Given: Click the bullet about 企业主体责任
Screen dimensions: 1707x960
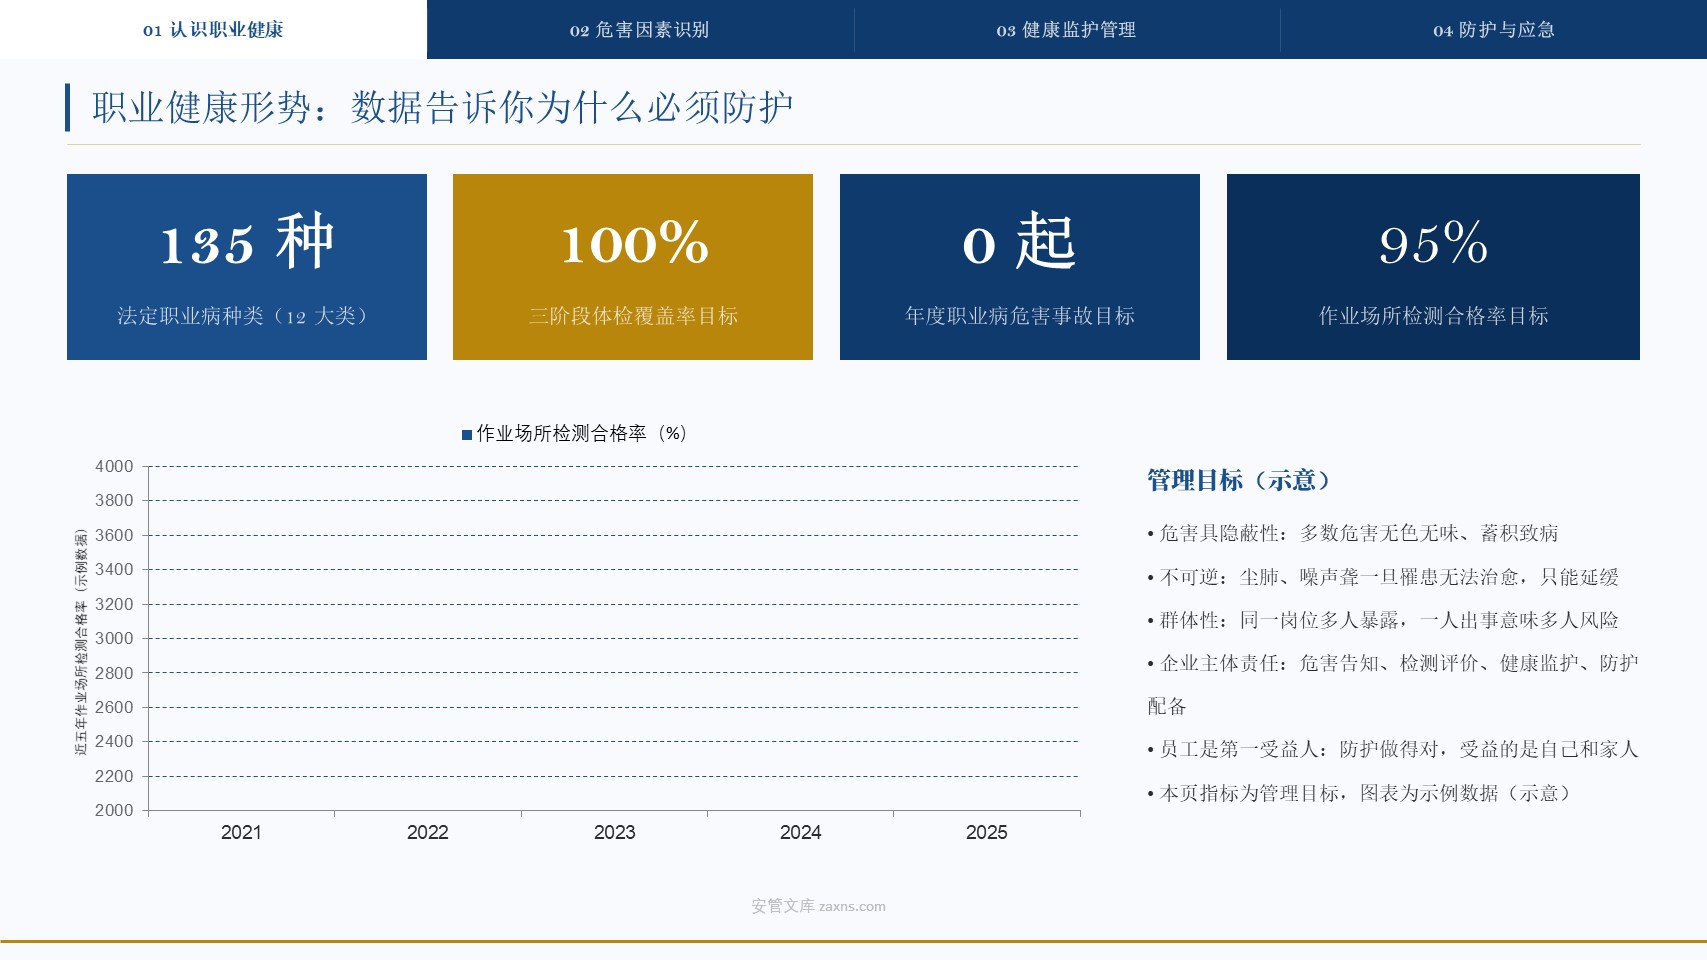Looking at the screenshot, I should click(x=1393, y=685).
